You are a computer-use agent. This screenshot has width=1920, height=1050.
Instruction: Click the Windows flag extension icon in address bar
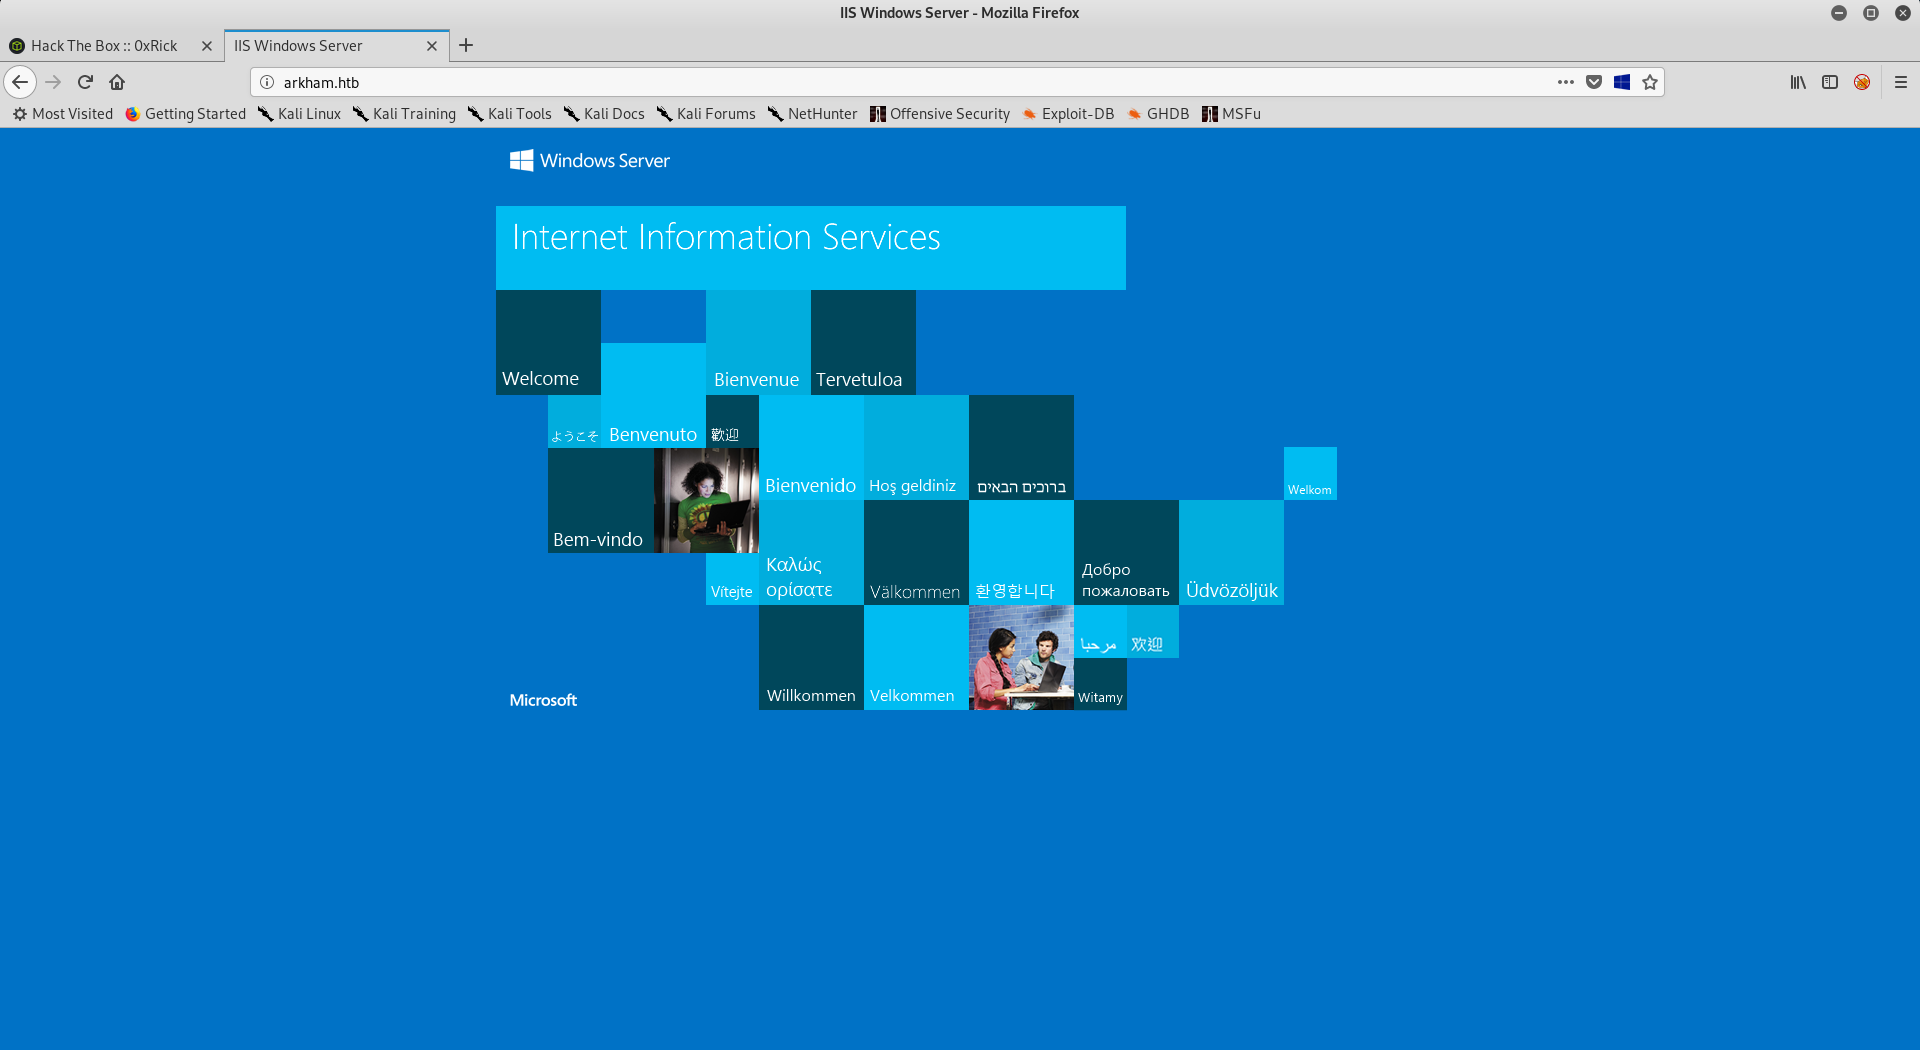(x=1622, y=82)
